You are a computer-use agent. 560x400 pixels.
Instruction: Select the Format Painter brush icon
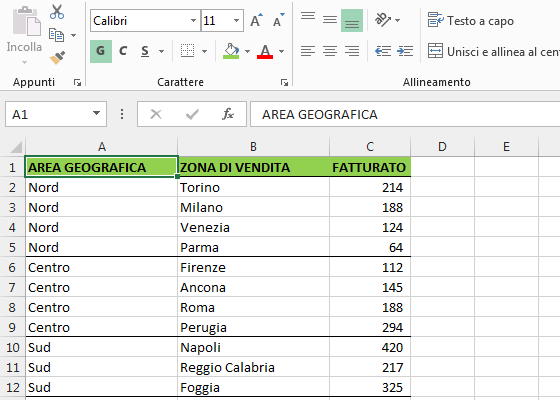[57, 58]
